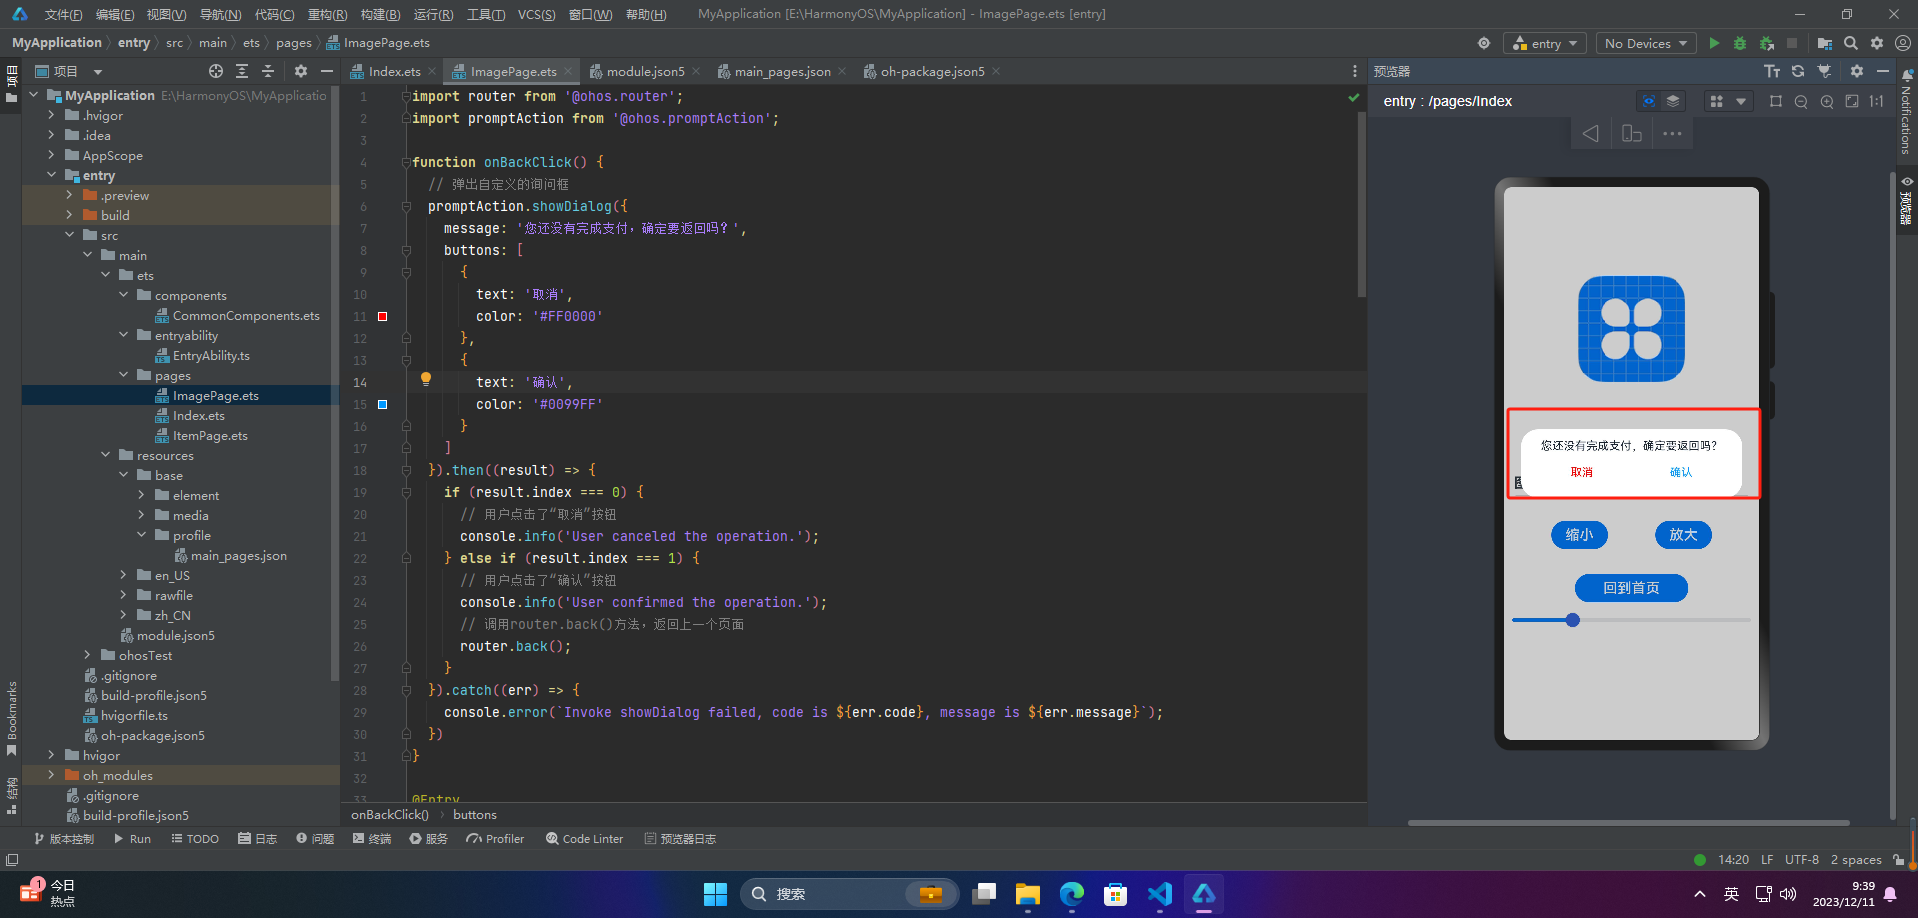Click the green Debug bug icon
This screenshot has height=918, width=1918.
click(x=1740, y=43)
